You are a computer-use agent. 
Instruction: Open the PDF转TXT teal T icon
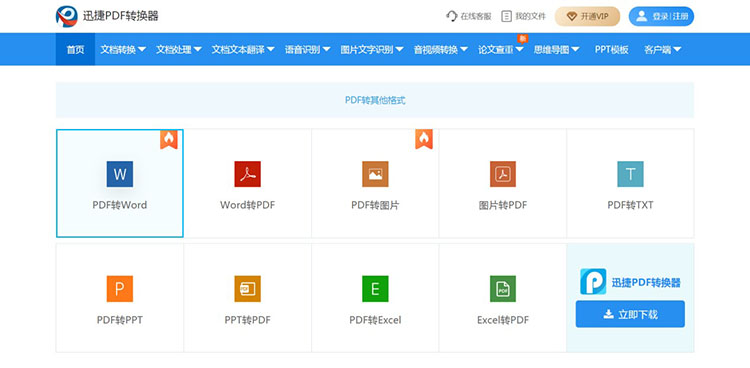[630, 174]
